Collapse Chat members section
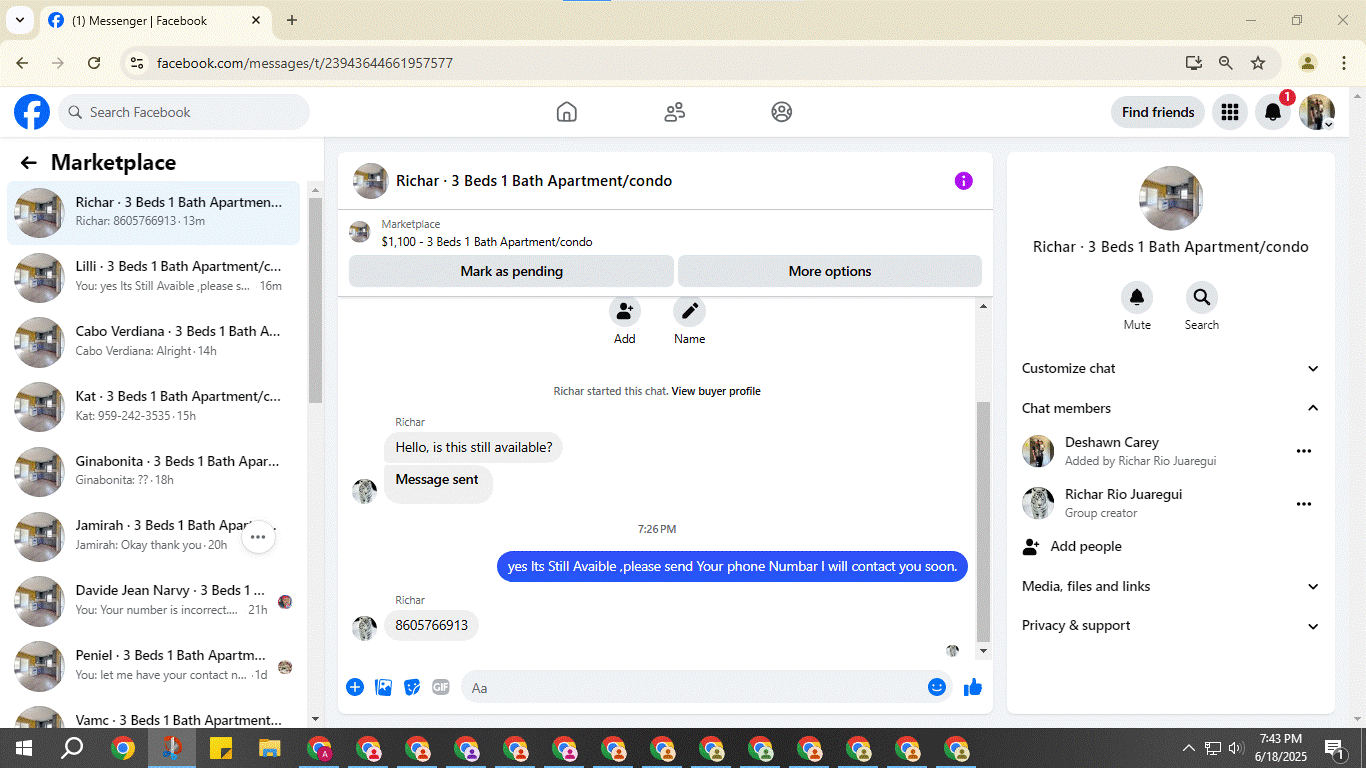This screenshot has height=768, width=1366. point(1171,408)
